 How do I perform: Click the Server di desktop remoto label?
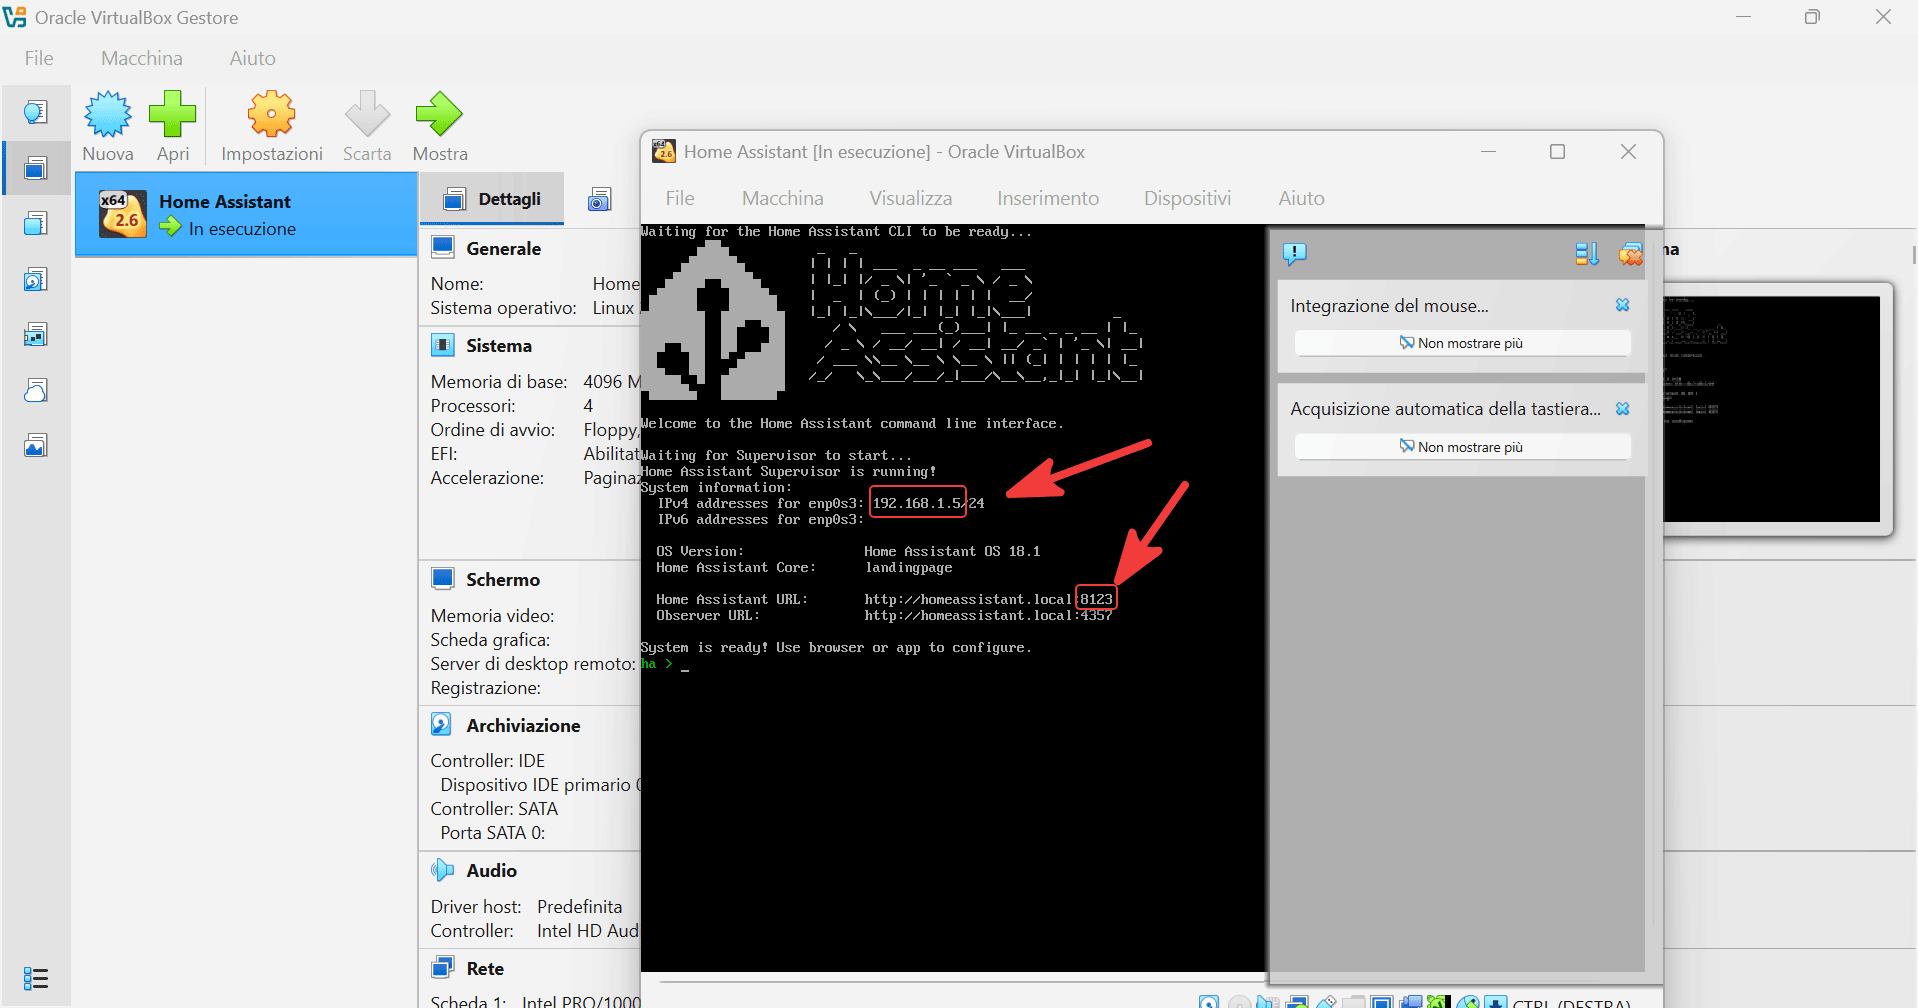coord(533,664)
